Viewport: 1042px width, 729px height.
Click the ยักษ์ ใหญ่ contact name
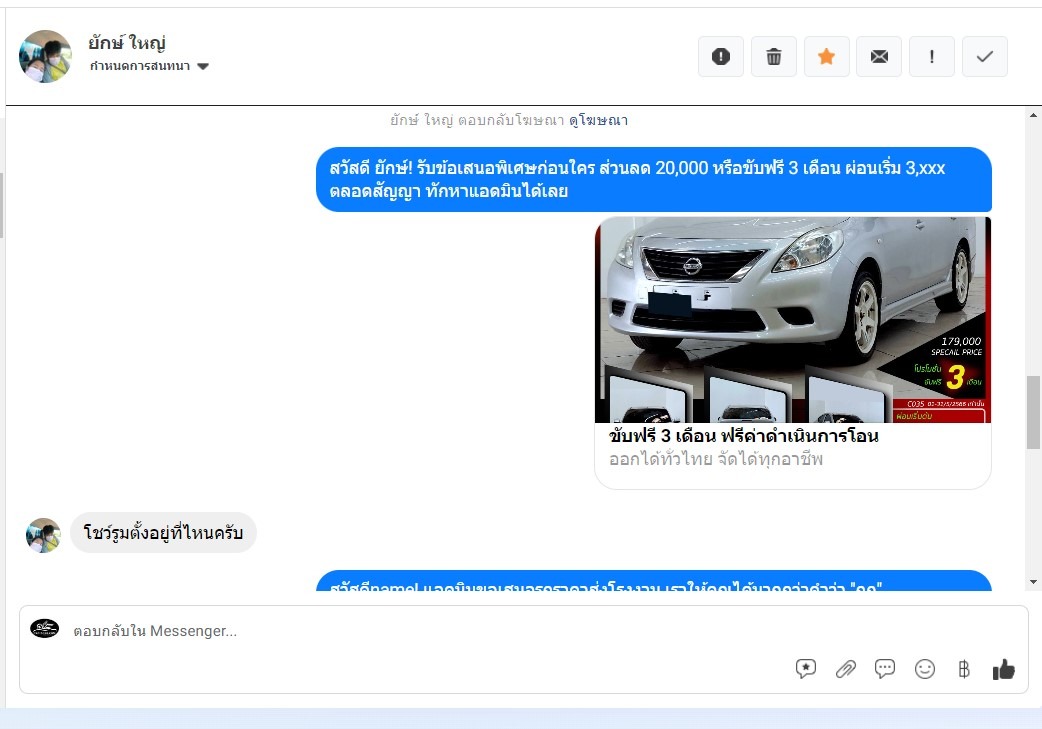[x=127, y=43]
